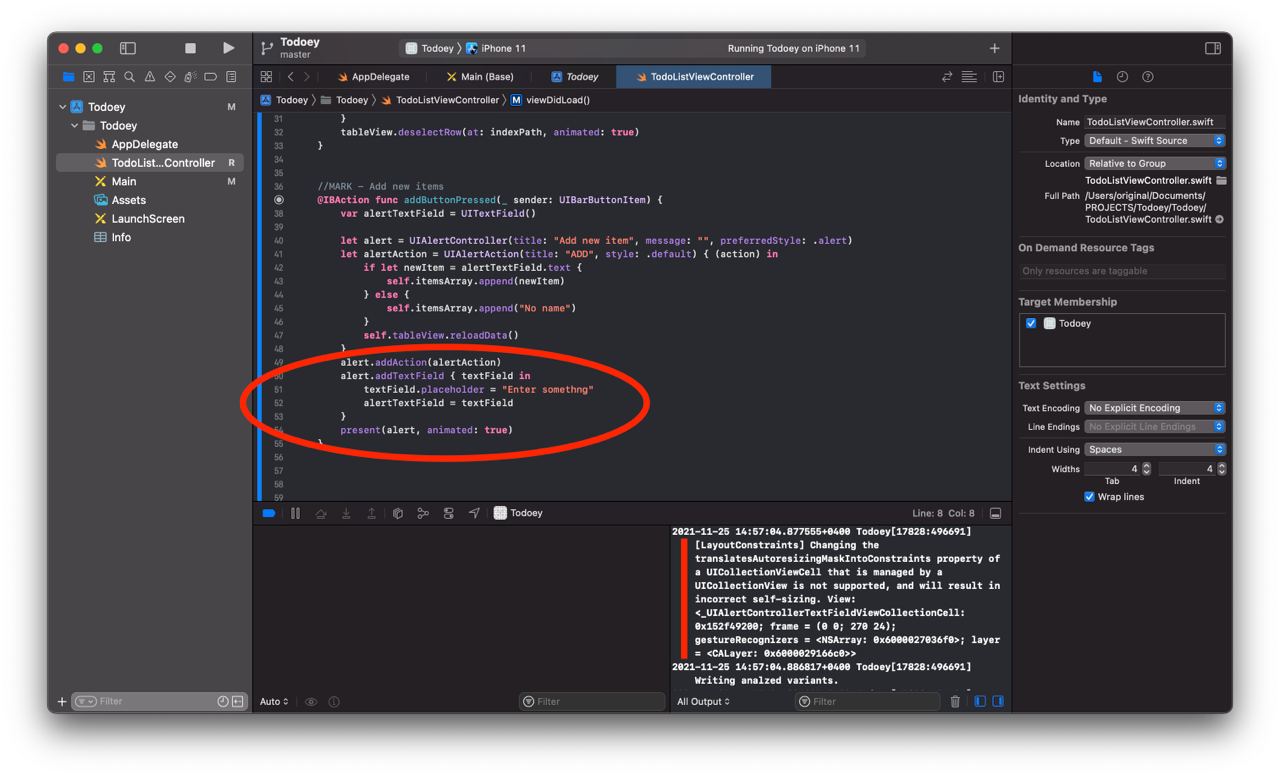Switch to the Main (Base) editor tab
This screenshot has width=1280, height=776.
(480, 77)
